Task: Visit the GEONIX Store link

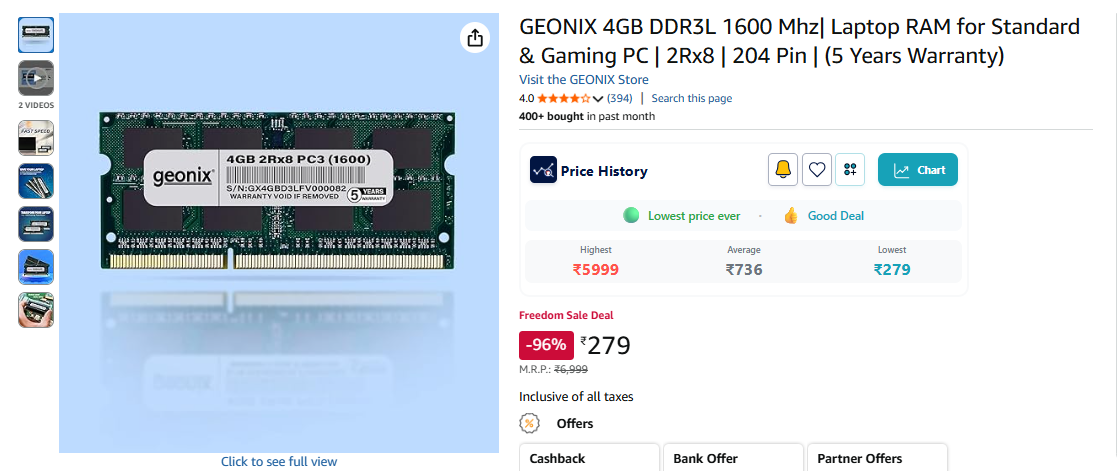Action: [583, 80]
